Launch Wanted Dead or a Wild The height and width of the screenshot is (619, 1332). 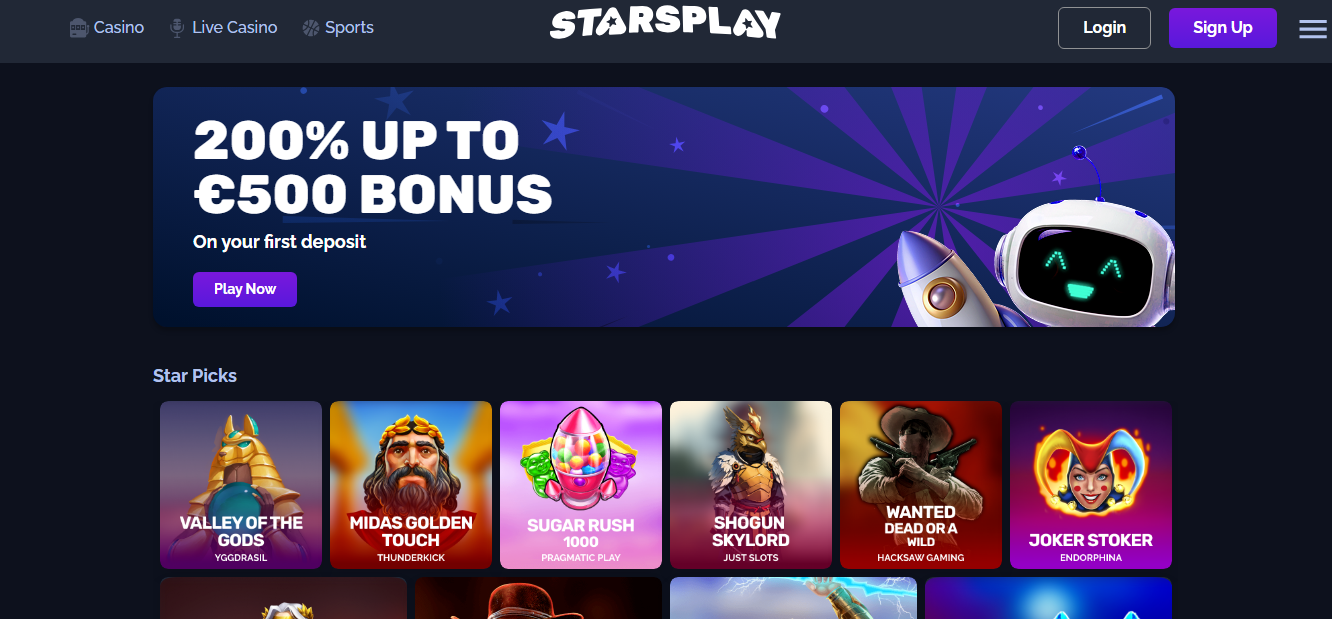coord(921,485)
